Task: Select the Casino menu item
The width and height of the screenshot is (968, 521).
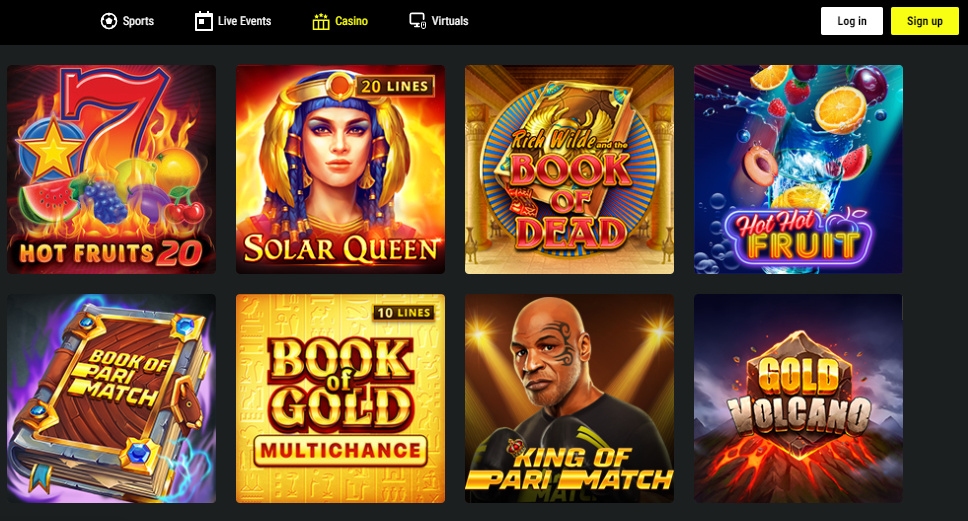Action: (340, 21)
